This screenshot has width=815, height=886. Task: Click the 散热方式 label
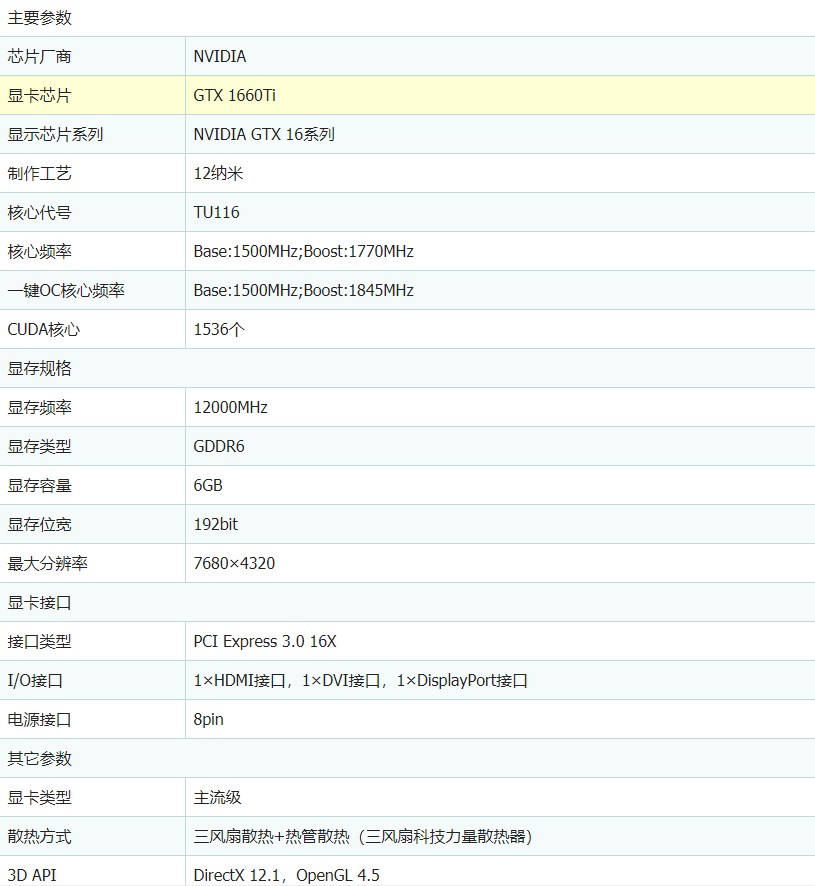40,836
